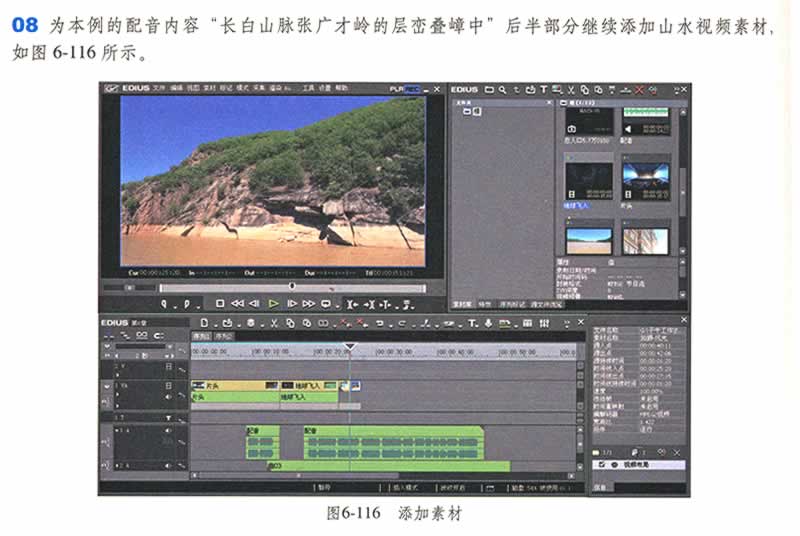
Task: Click the Play current area icon
Action: pyautogui.click(x=385, y=304)
